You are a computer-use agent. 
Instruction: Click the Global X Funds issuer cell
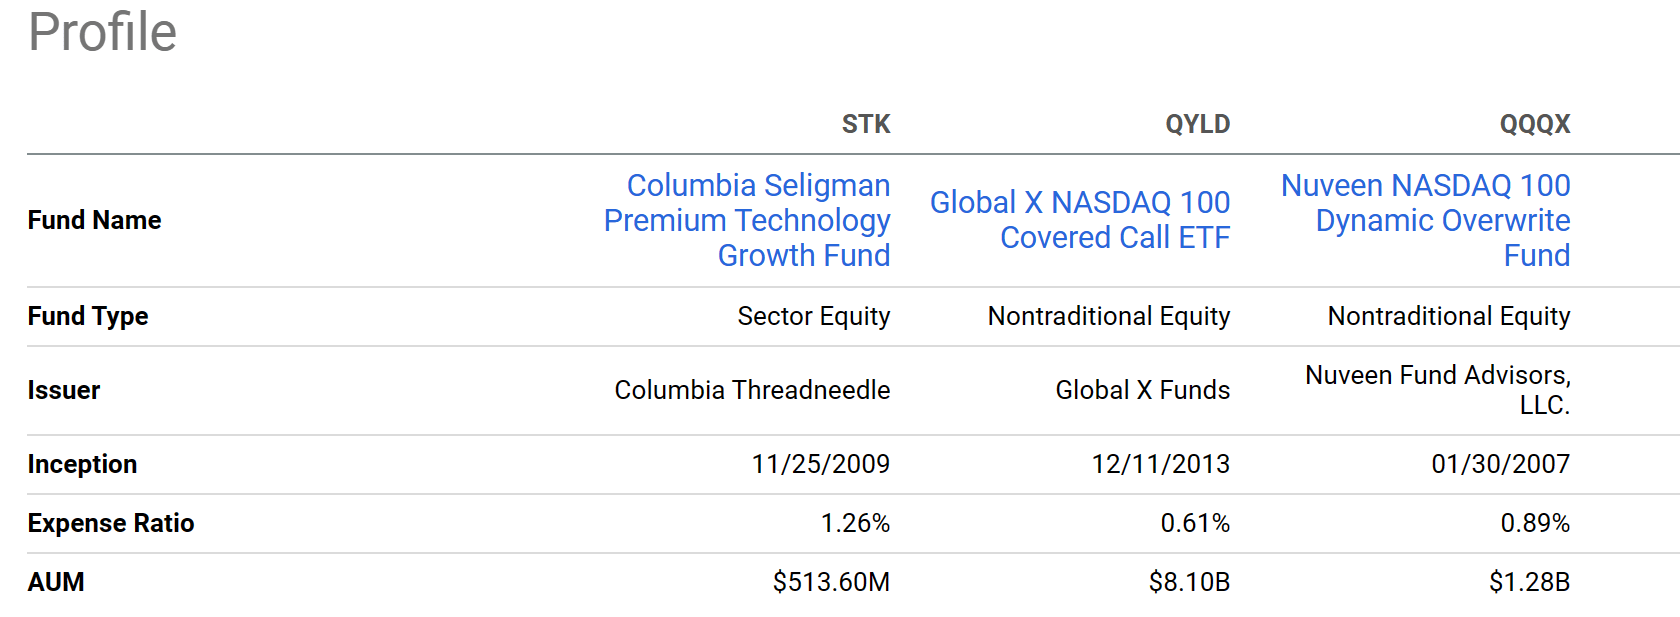point(1142,390)
